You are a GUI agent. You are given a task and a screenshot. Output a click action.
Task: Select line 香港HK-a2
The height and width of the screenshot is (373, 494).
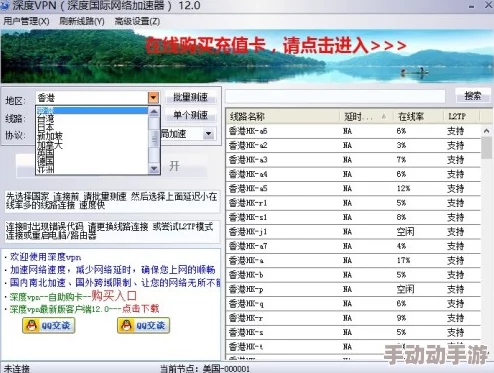tap(353, 145)
